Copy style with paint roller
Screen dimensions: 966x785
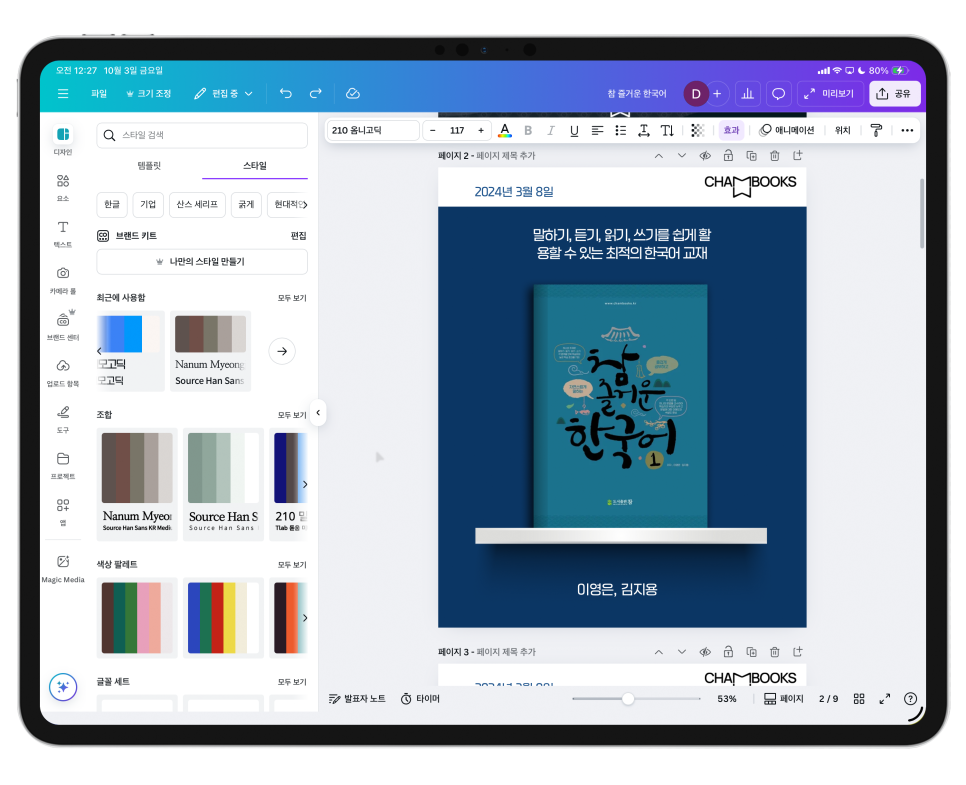coord(876,131)
